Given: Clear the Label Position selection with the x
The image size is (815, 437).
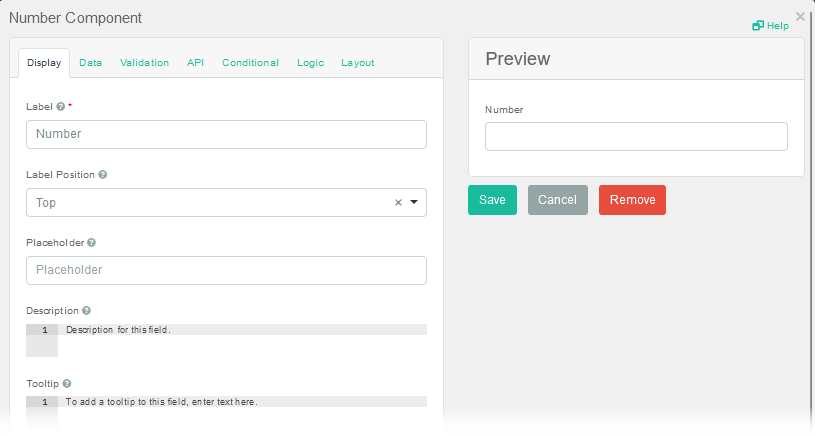Looking at the screenshot, I should [398, 202].
